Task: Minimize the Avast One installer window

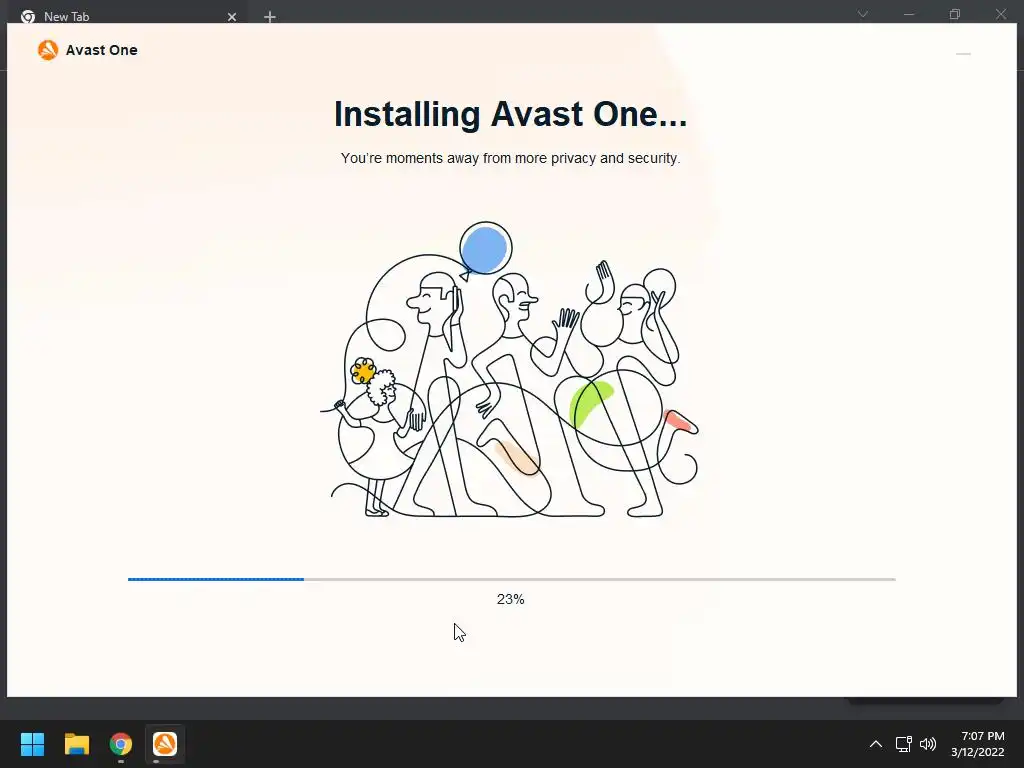Action: (x=963, y=54)
